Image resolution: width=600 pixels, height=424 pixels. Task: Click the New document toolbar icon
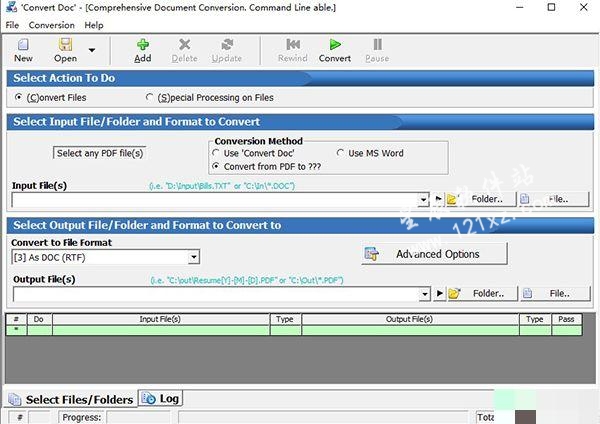(23, 45)
